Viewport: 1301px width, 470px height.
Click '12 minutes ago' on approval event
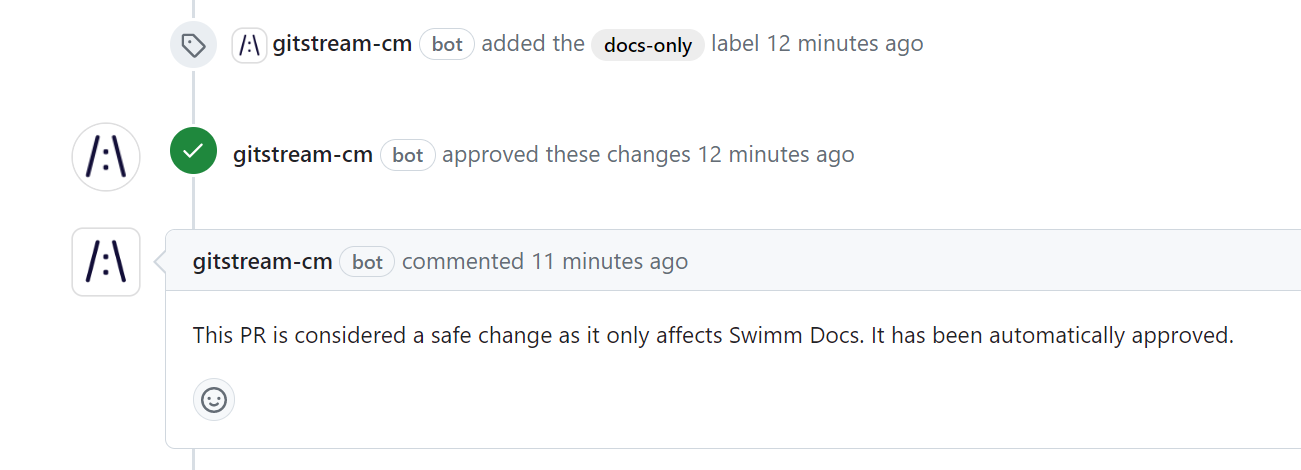point(776,155)
